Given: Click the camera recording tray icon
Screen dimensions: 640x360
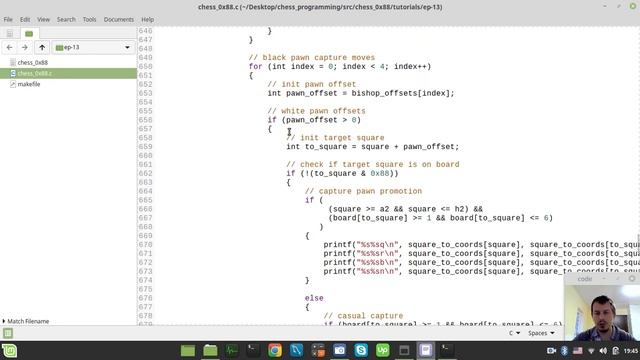Looking at the screenshot, I should (551, 351).
